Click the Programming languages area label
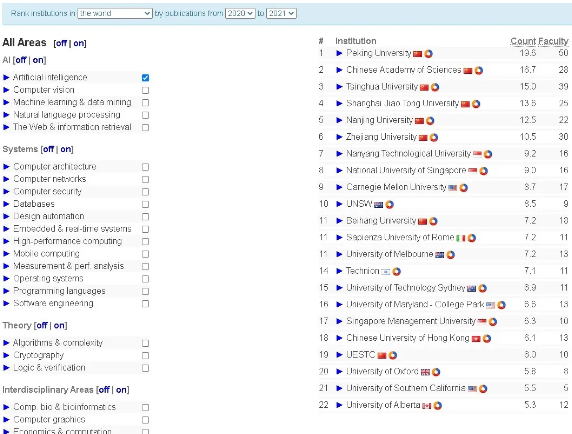Screen dimensions: 572x434 pos(59,291)
